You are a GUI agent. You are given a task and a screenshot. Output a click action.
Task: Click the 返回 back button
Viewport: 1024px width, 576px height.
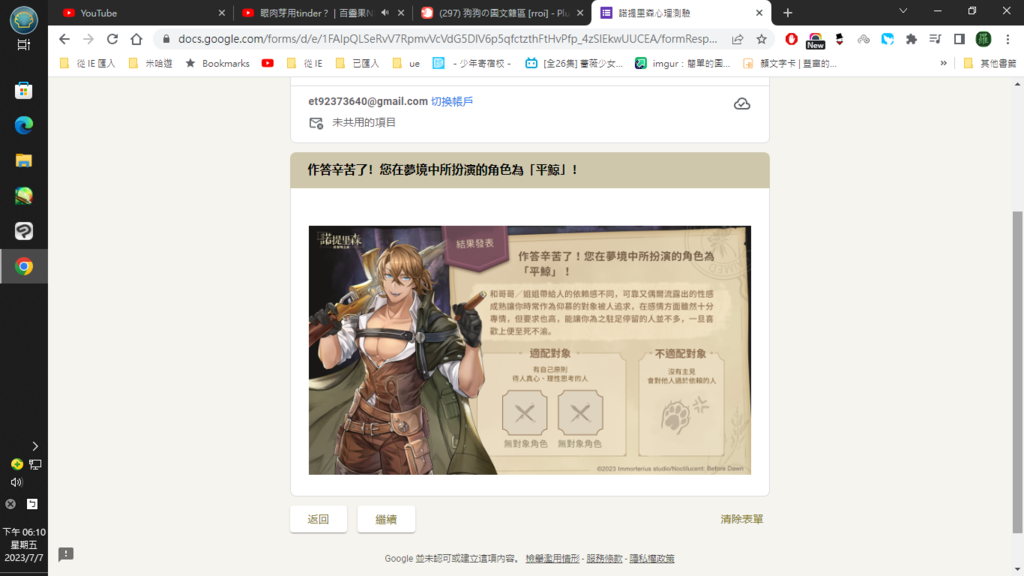point(318,519)
